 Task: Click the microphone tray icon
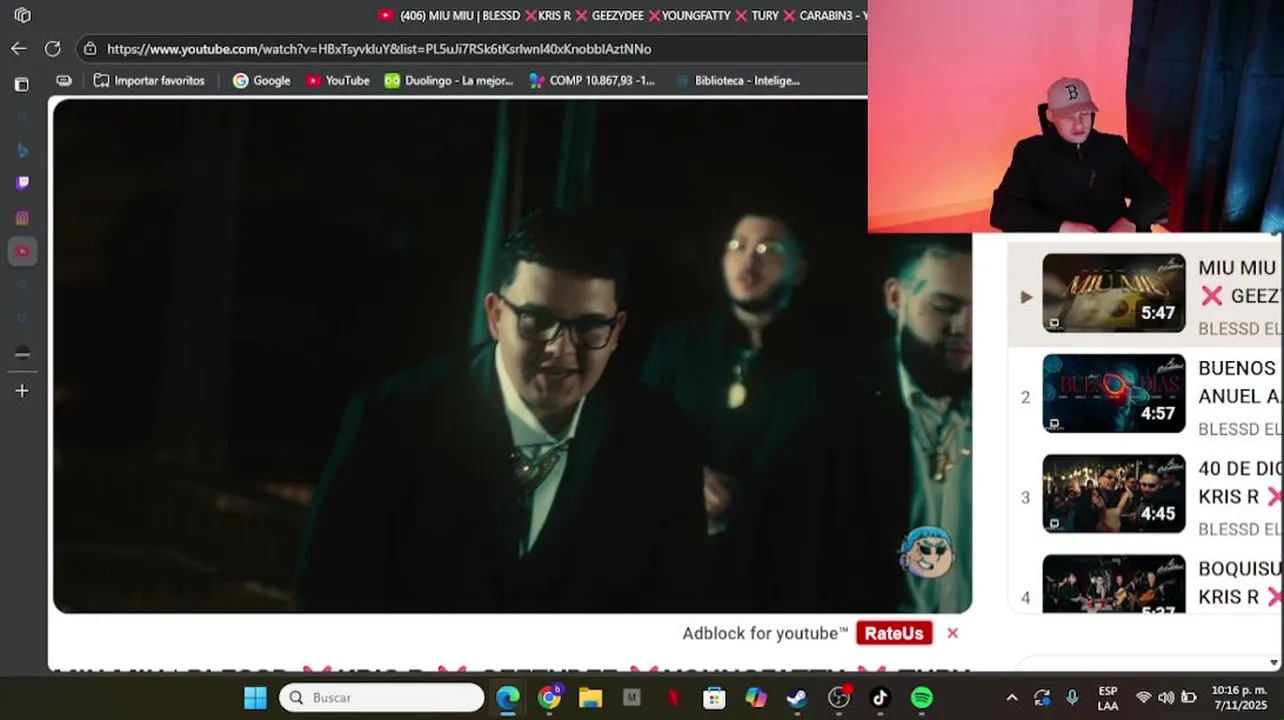click(1072, 697)
